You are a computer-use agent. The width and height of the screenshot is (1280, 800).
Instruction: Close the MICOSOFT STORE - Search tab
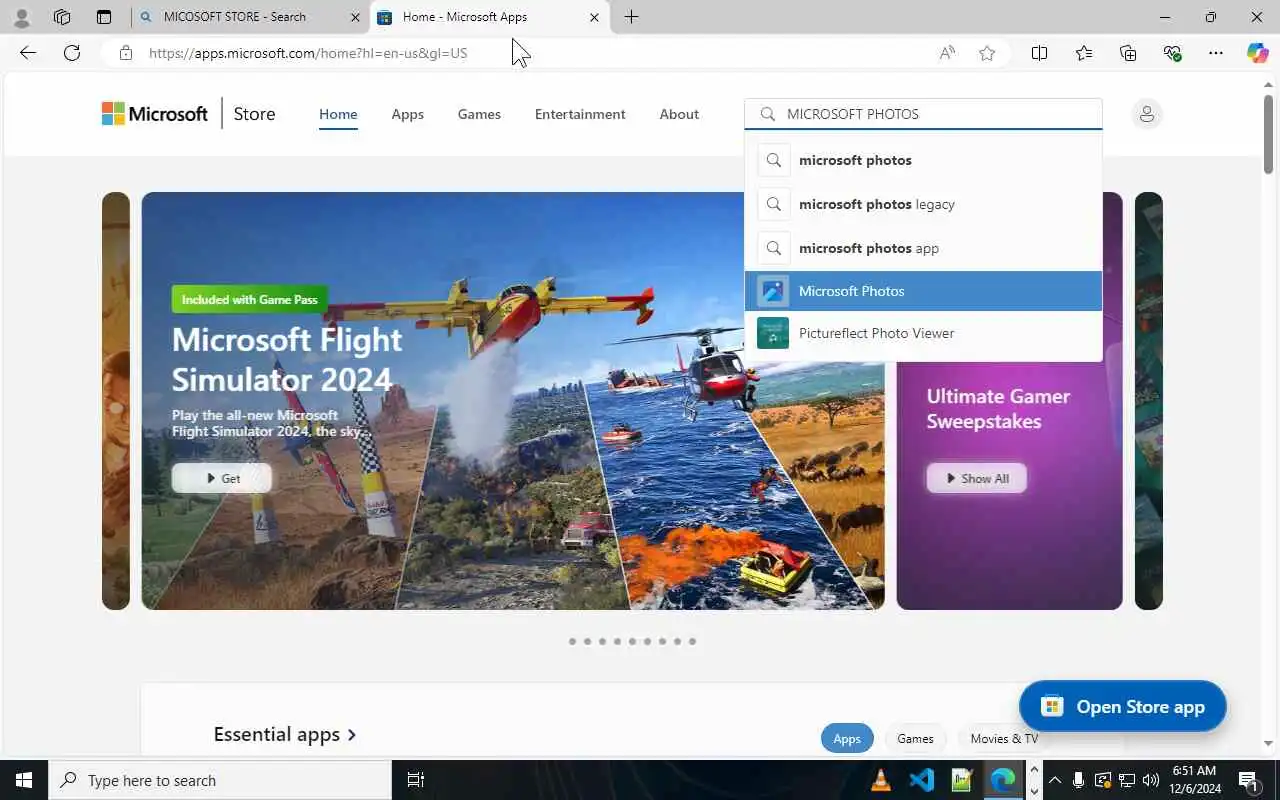356,17
